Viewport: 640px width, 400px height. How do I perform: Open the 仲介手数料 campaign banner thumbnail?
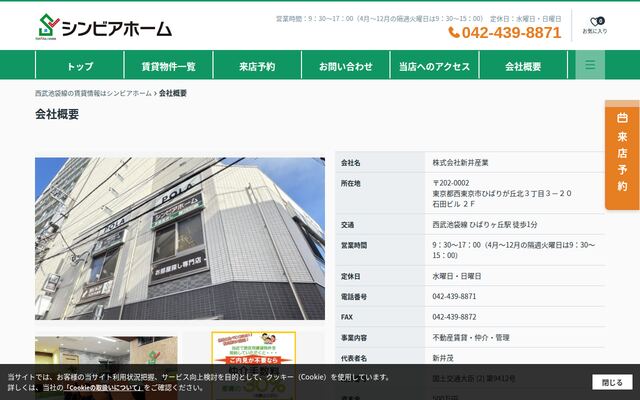pyautogui.click(x=253, y=366)
